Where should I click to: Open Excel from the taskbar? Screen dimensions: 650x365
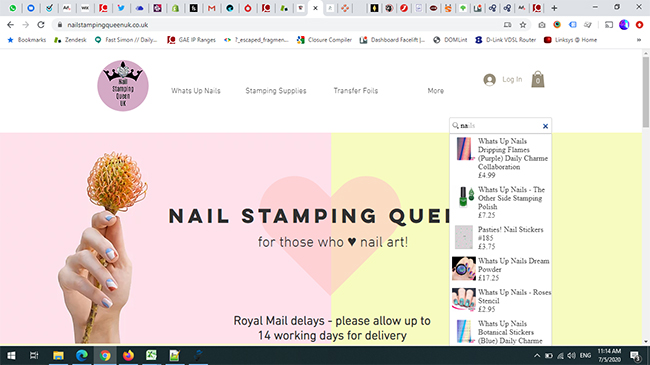point(151,355)
